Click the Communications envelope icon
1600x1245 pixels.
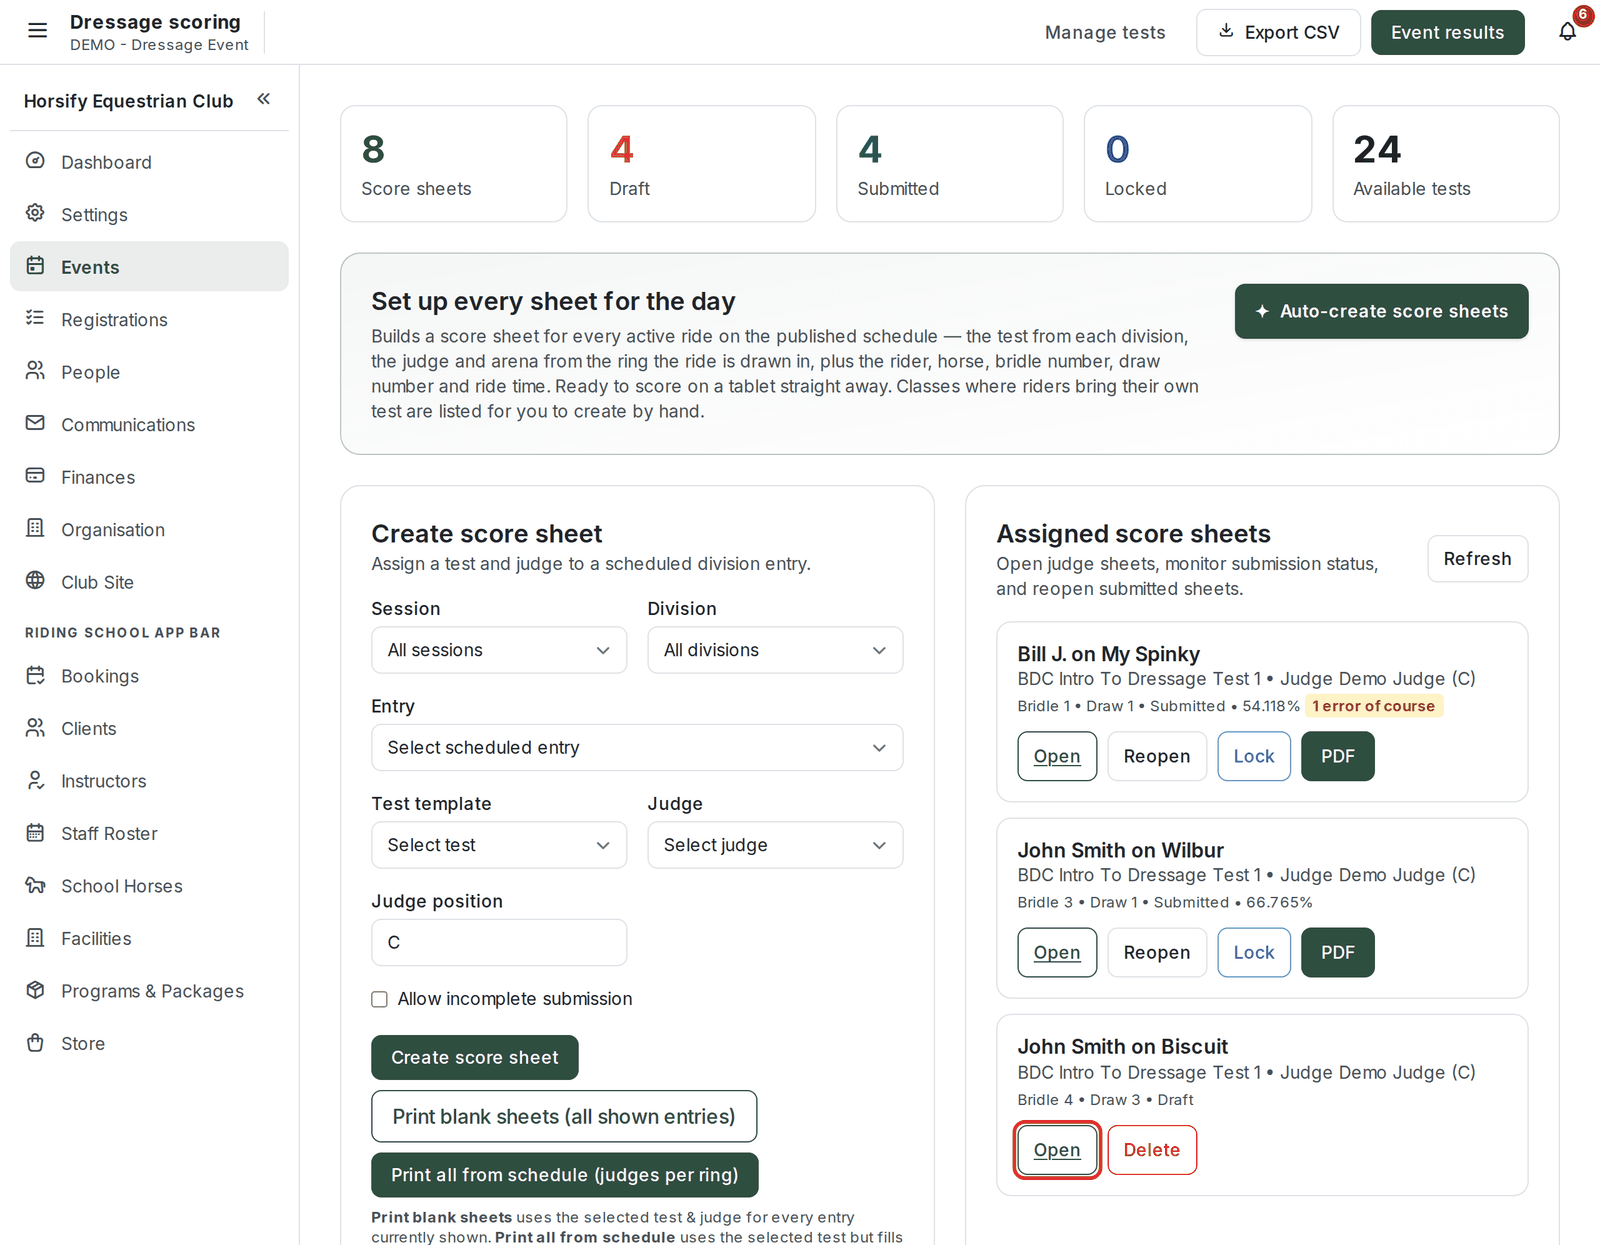pos(35,423)
